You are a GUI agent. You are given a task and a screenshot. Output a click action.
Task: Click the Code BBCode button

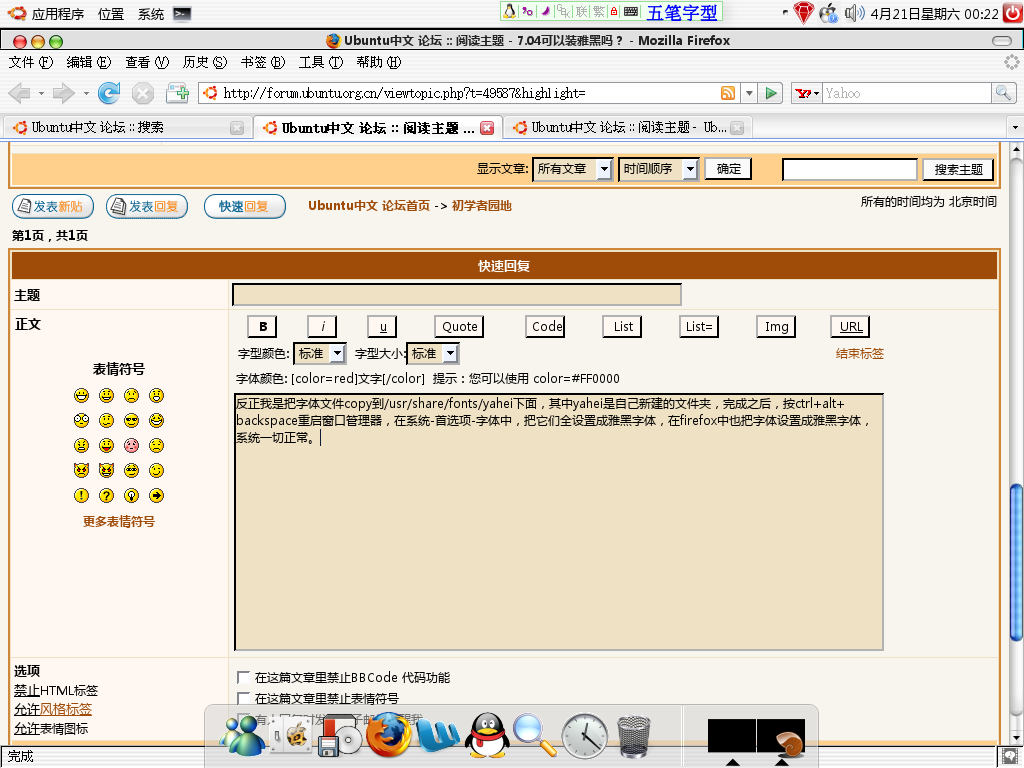(x=545, y=327)
